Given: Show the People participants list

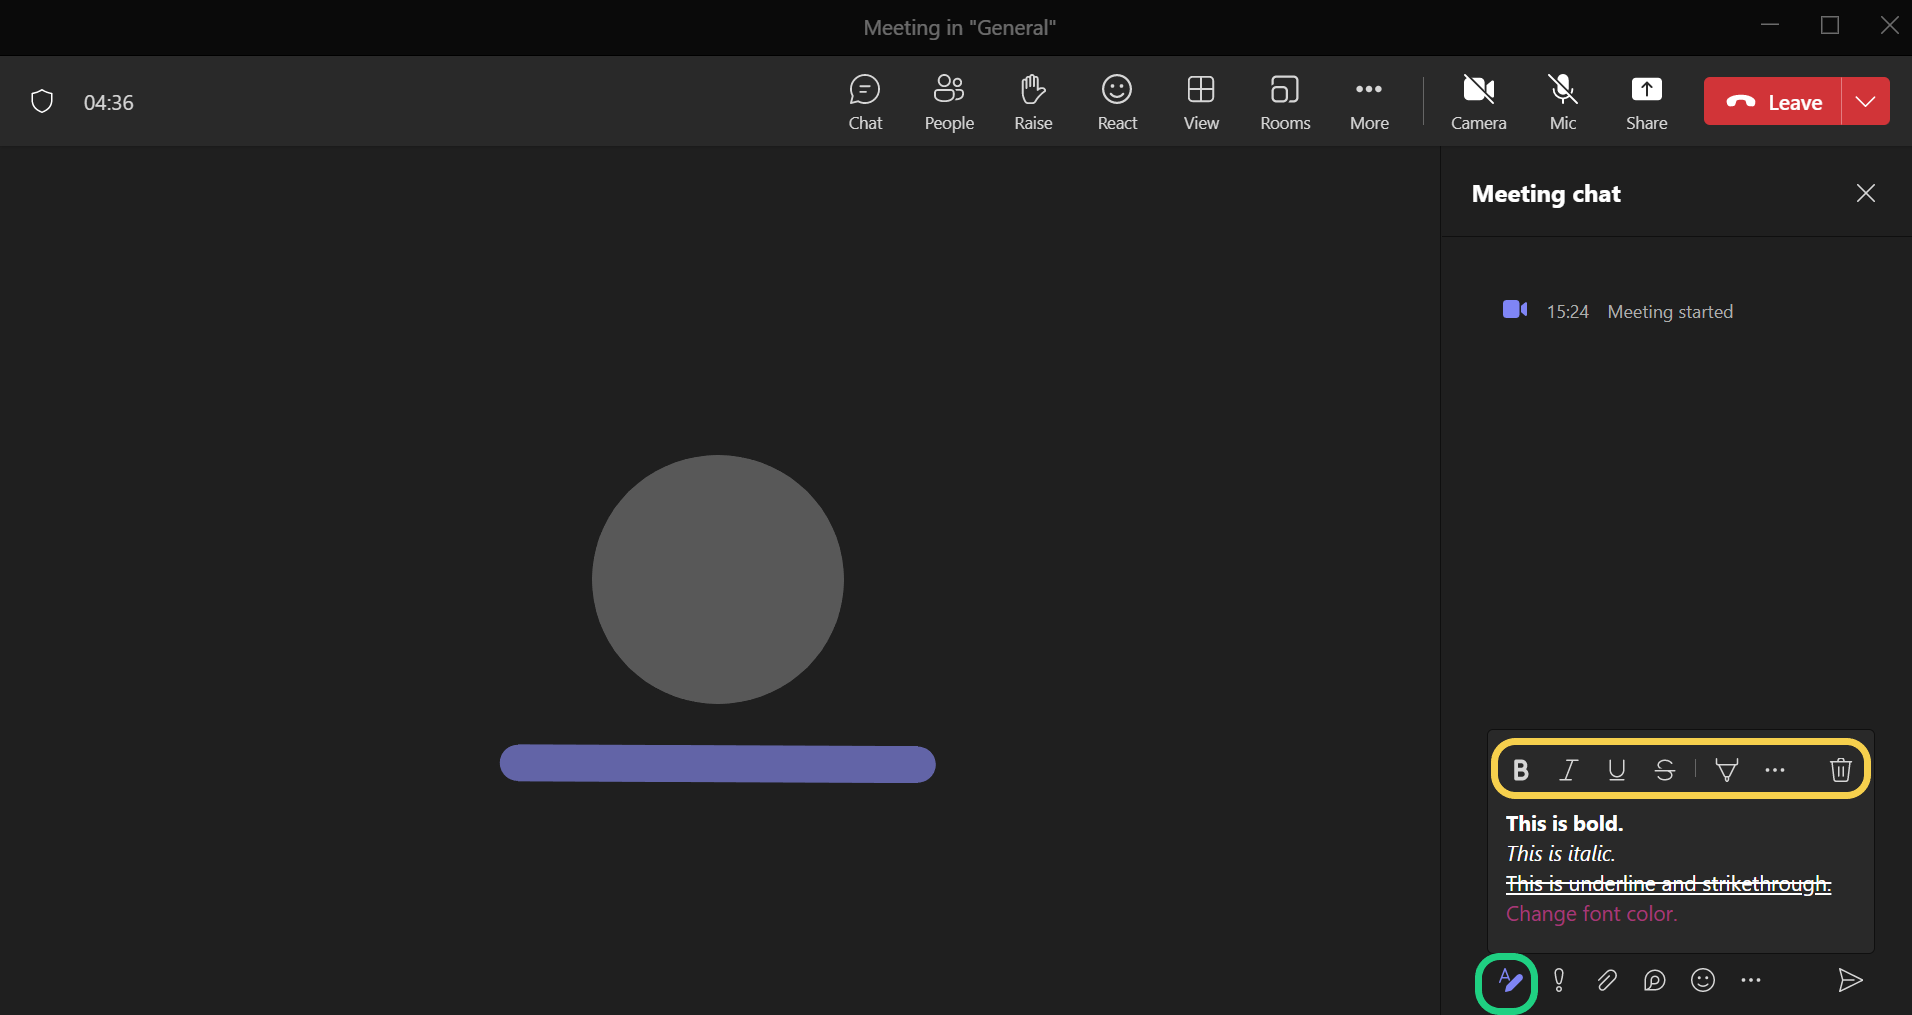Looking at the screenshot, I should [x=948, y=102].
